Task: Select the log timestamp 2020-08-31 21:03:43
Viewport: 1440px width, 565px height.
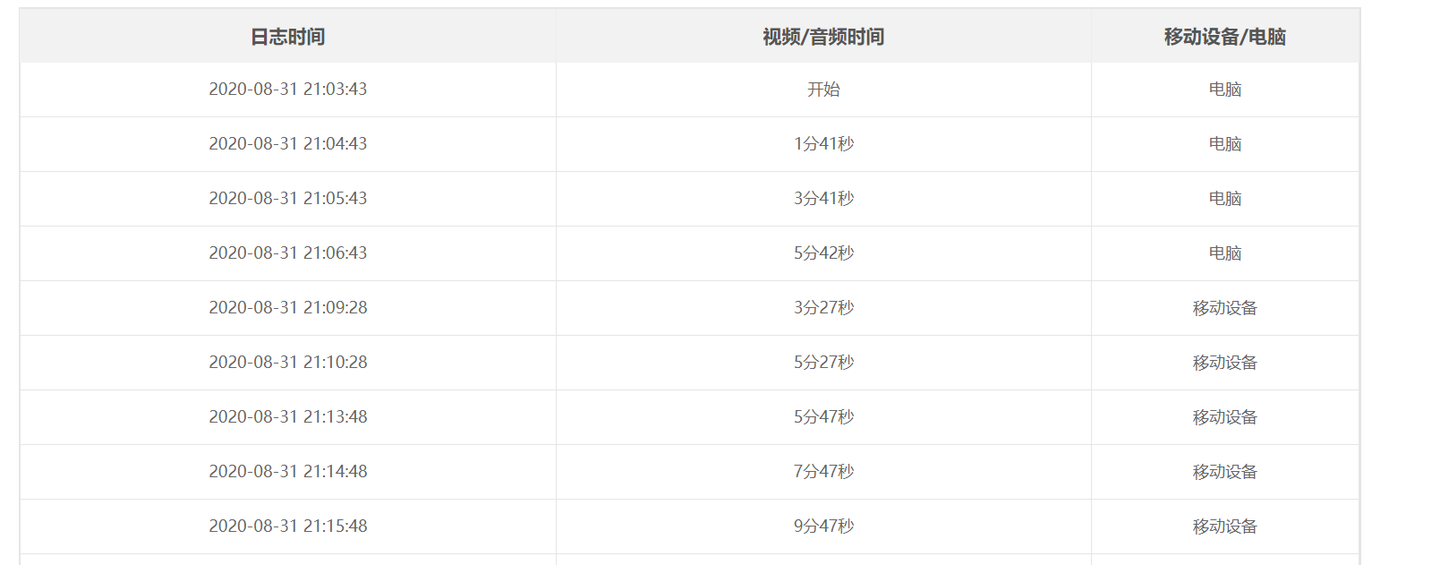Action: 288,89
